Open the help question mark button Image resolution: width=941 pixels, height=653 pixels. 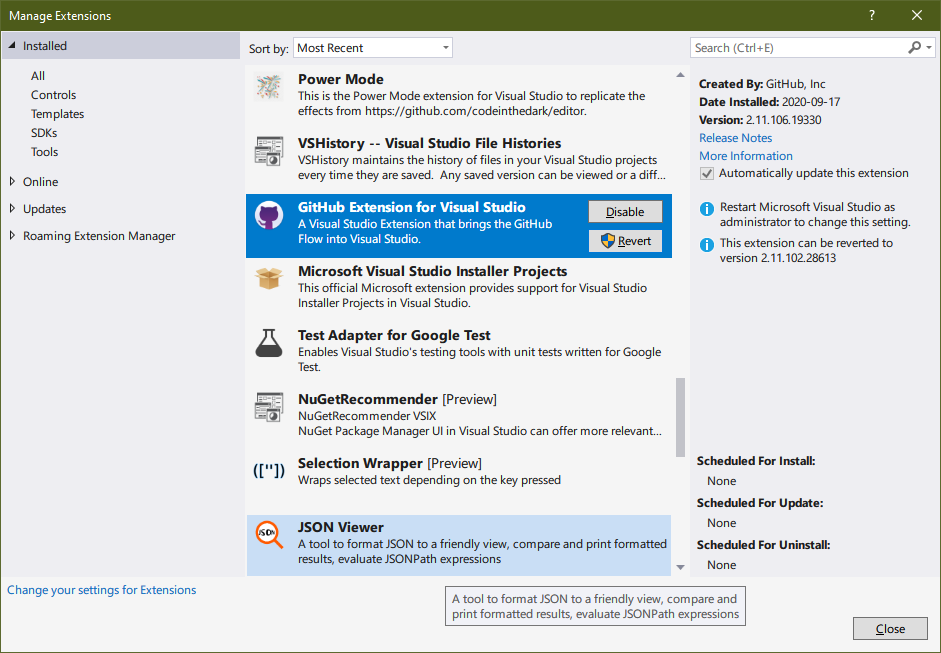pyautogui.click(x=871, y=16)
